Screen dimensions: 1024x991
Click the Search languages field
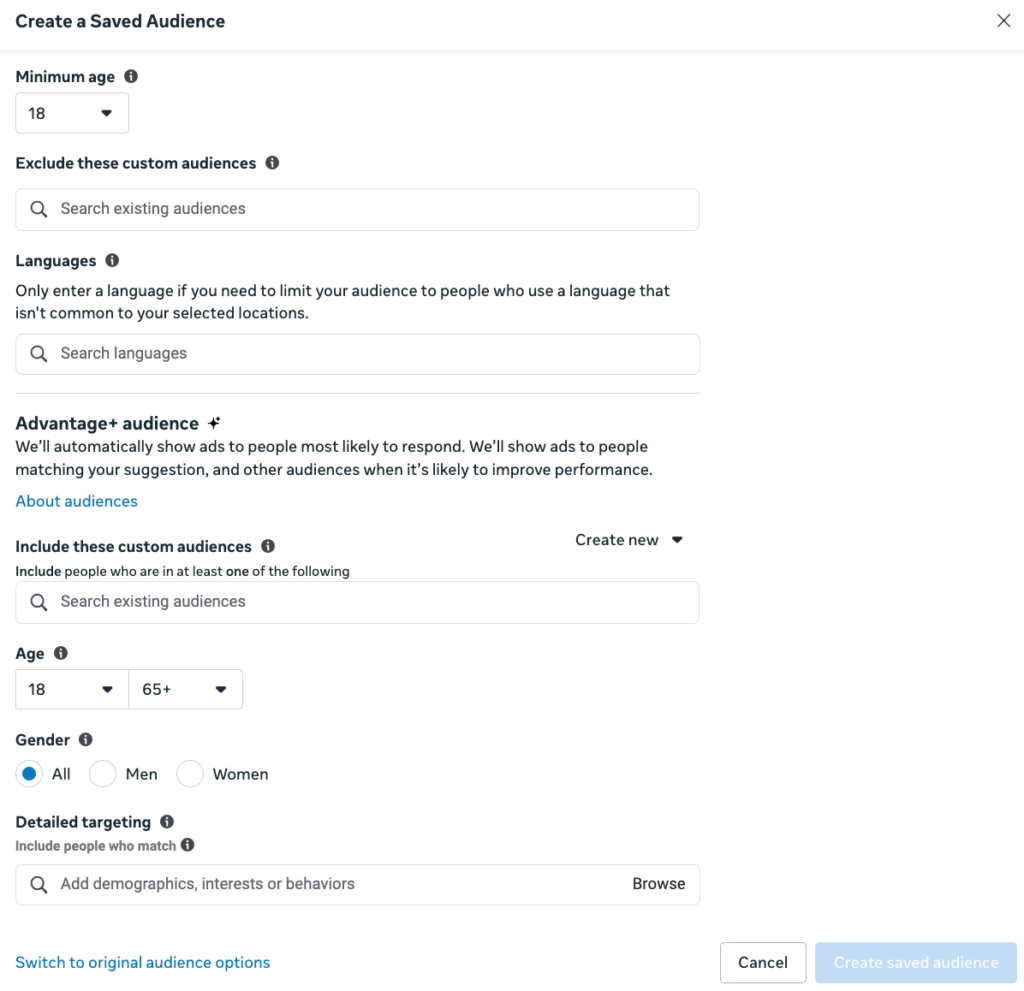pyautogui.click(x=357, y=353)
